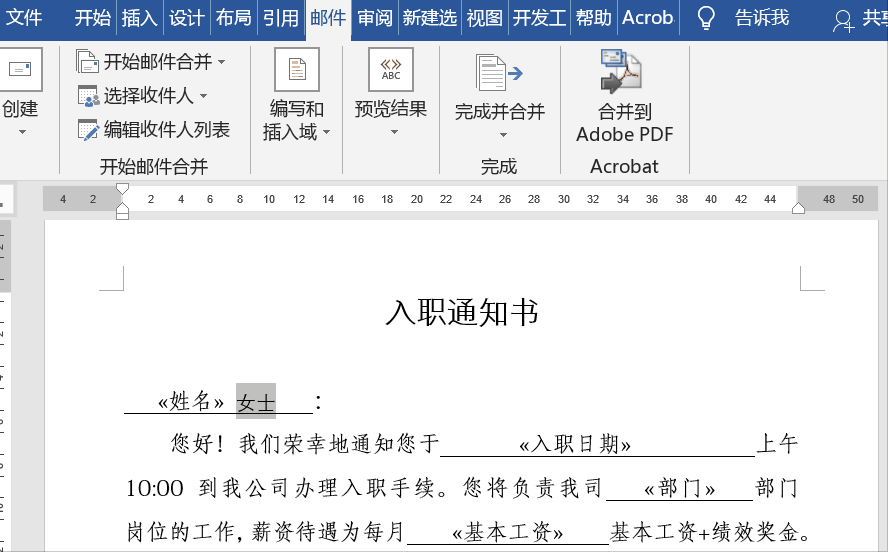Click 合并到 Adobe PDF icon

(x=621, y=71)
